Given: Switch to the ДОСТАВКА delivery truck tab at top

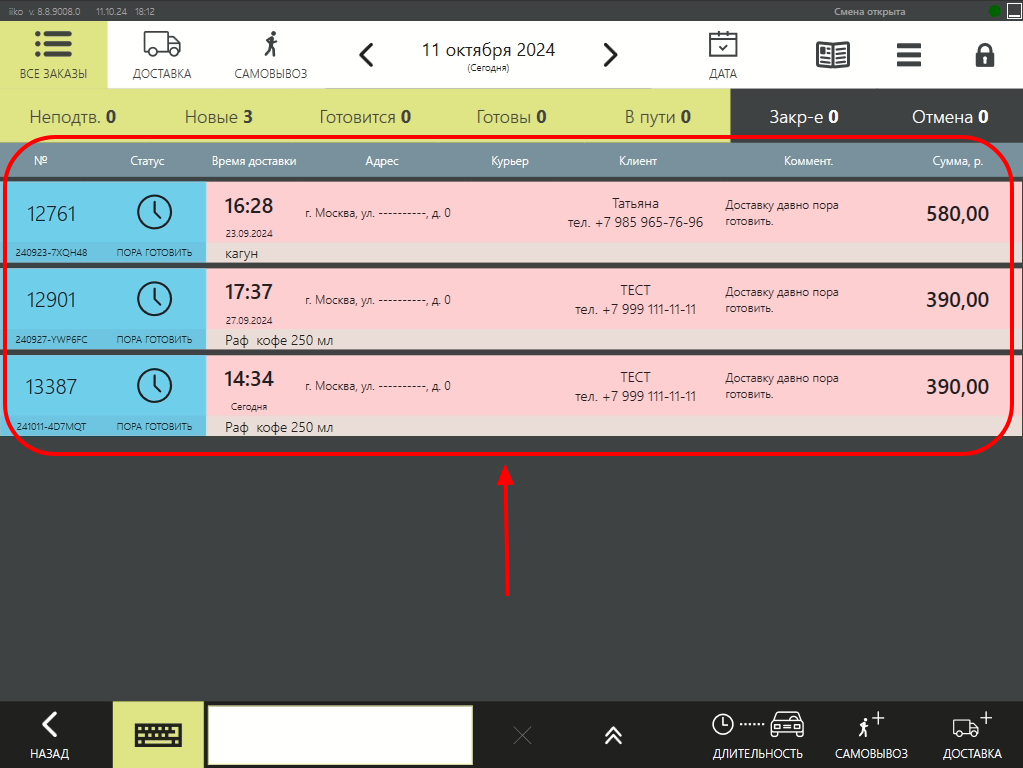Looking at the screenshot, I should [x=162, y=55].
